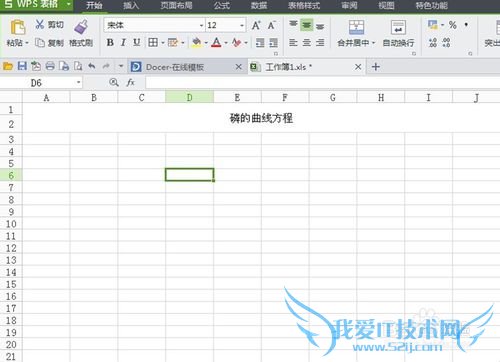Open the 审阅 (Review) ribbon tab
500x362 pixels.
point(349,5)
